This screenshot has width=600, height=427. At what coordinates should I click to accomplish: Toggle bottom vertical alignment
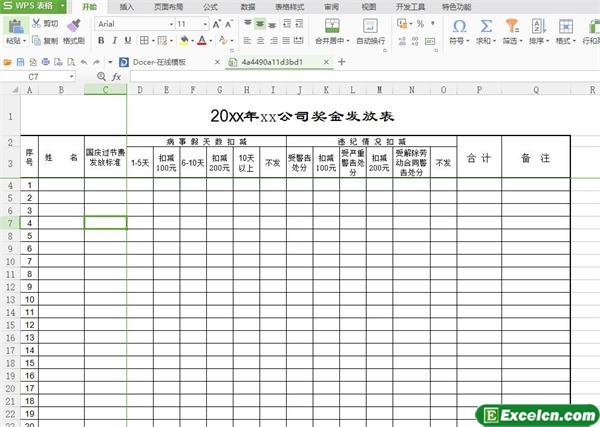coord(272,24)
